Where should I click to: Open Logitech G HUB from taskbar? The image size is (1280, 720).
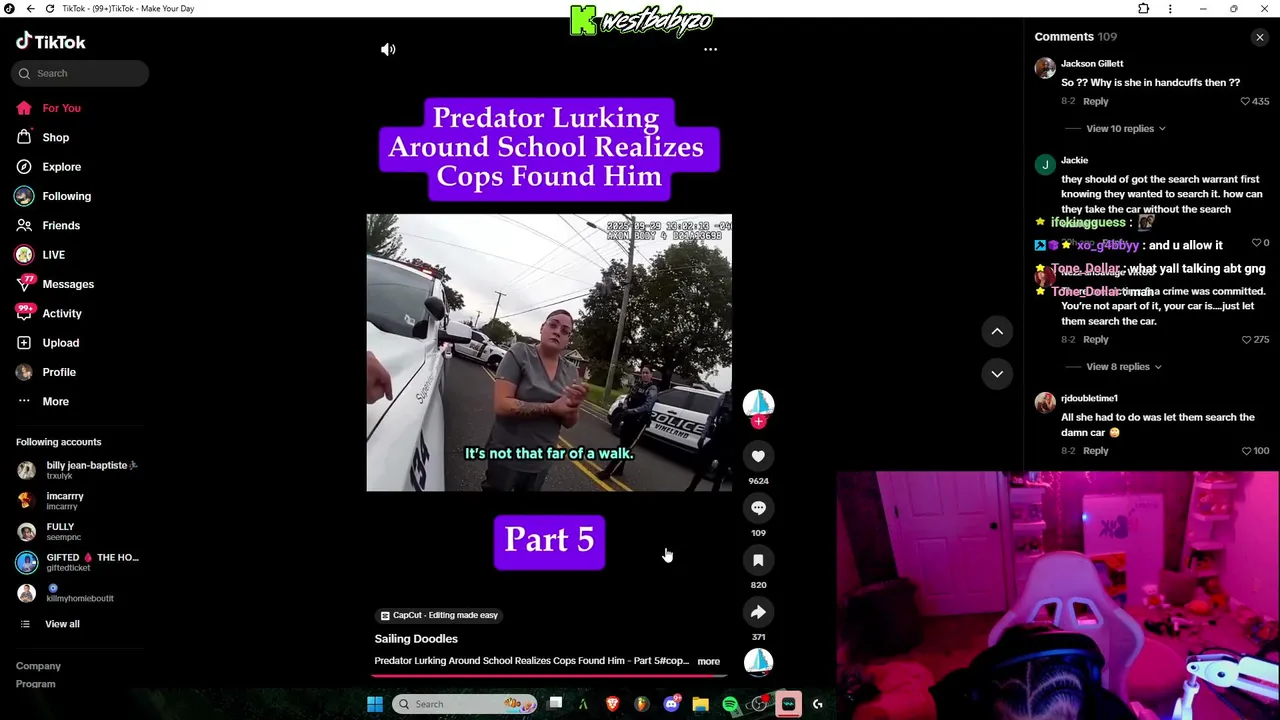tap(817, 704)
